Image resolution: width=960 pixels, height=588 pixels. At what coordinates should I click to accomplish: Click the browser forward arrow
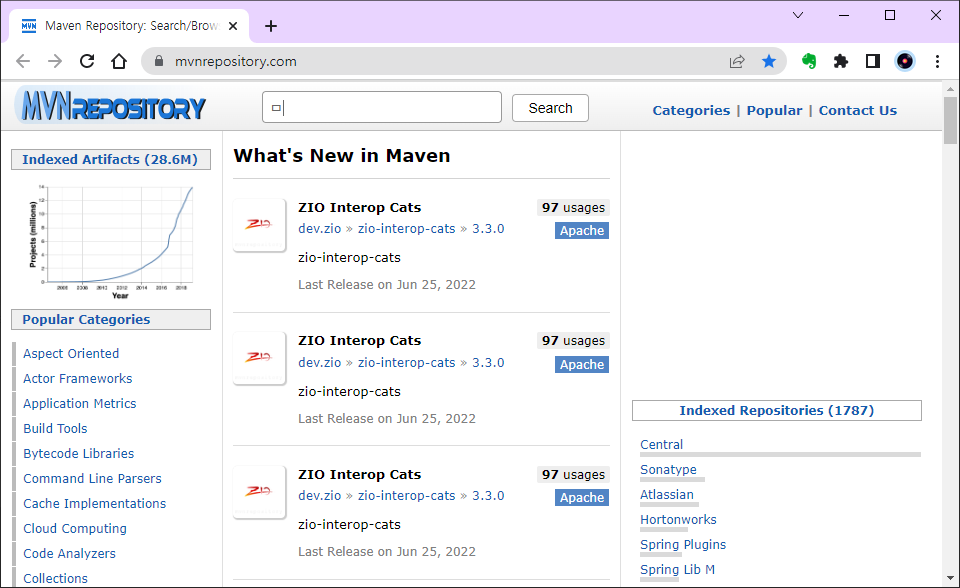[x=55, y=61]
